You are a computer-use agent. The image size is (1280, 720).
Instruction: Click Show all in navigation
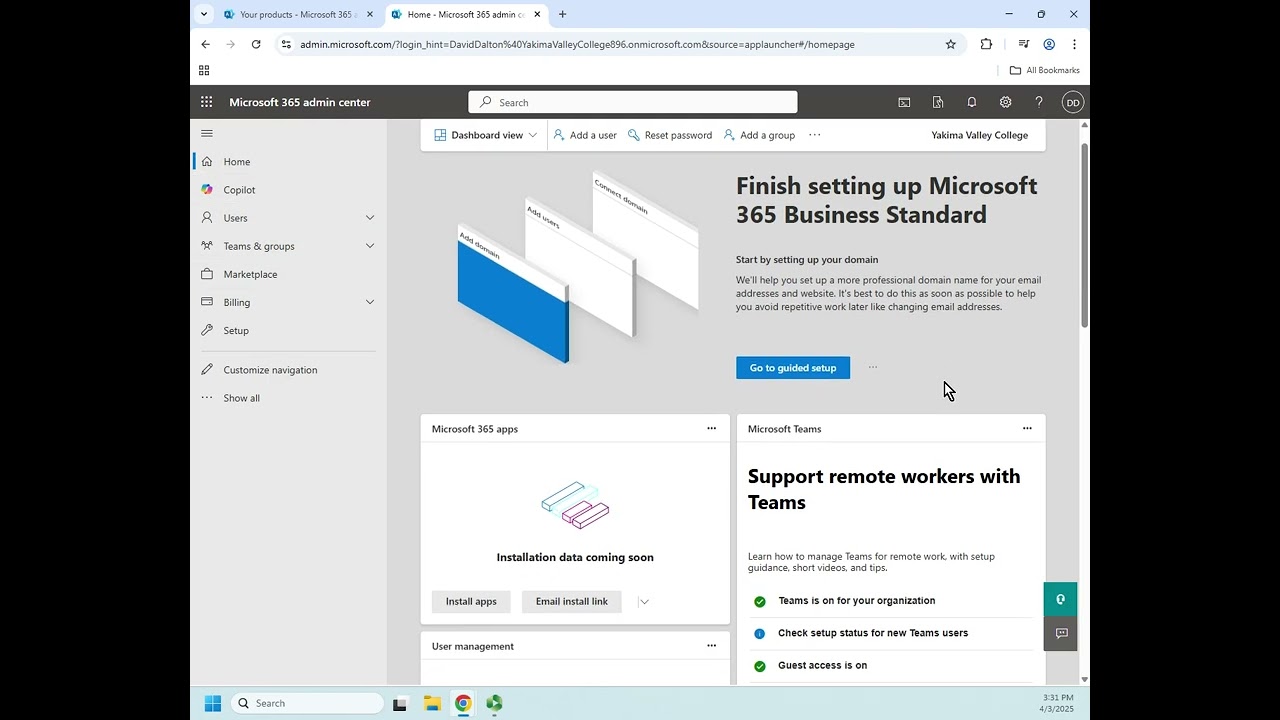(242, 398)
